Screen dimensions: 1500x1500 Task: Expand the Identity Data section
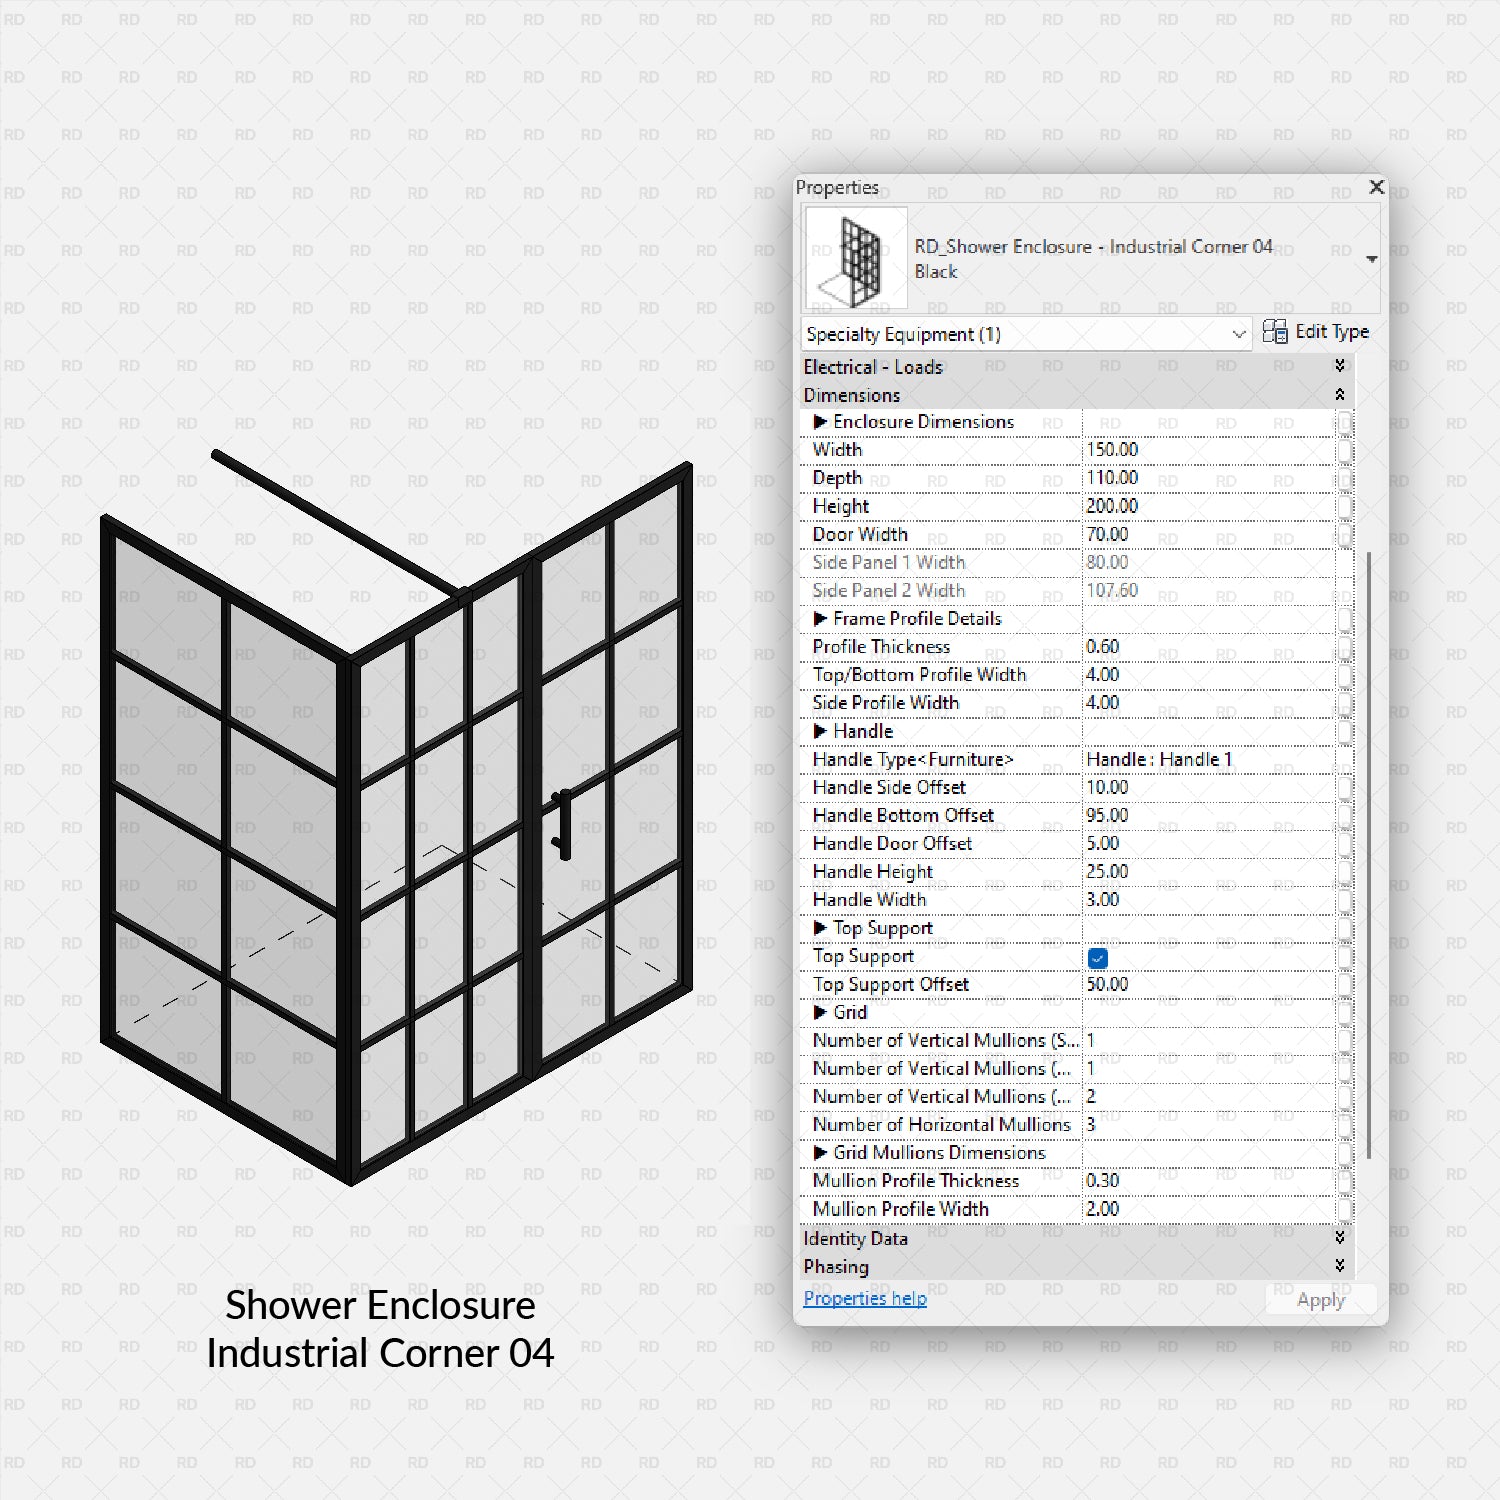pos(1340,1238)
